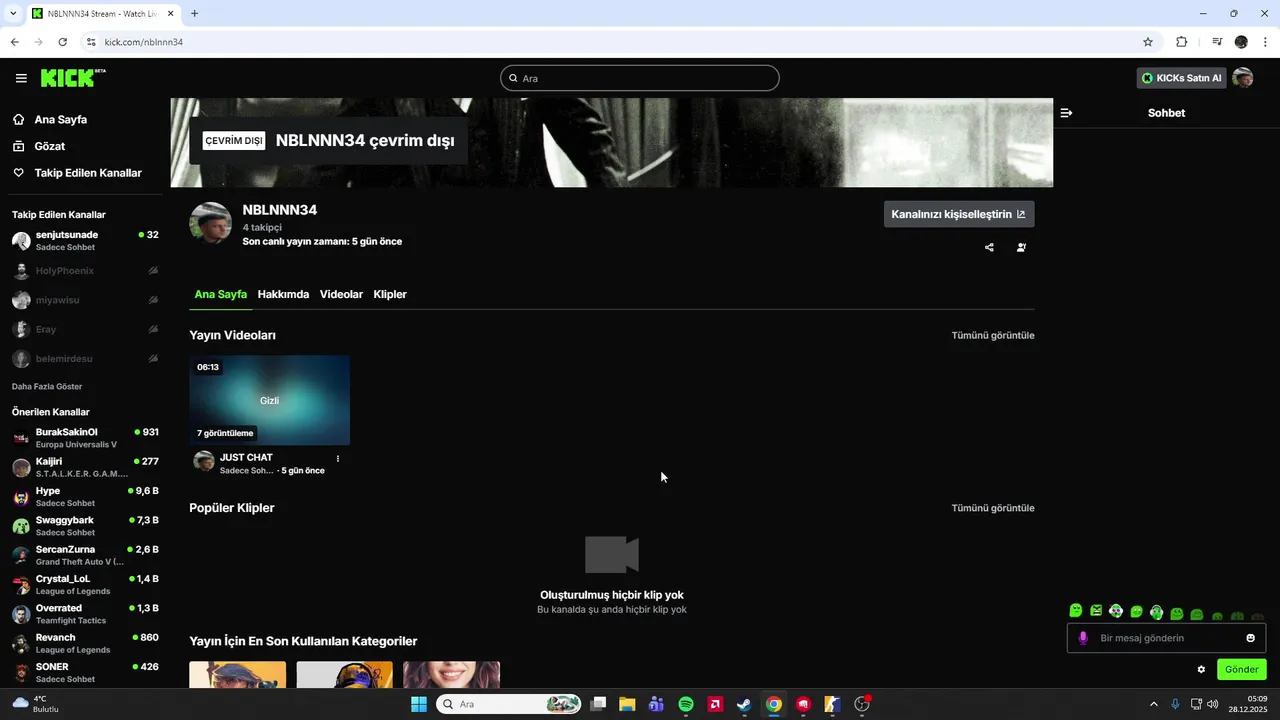Image resolution: width=1280 pixels, height=720 pixels.
Task: Open the SONER recommended channel
Action: [85, 672]
